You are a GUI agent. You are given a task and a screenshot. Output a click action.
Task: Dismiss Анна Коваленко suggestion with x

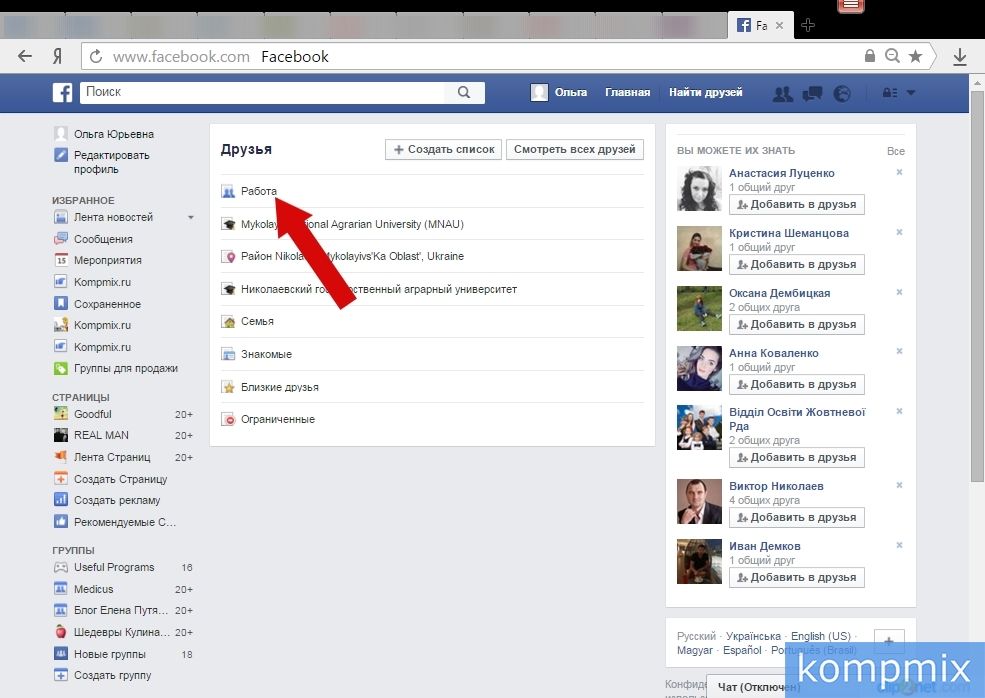[x=899, y=351]
